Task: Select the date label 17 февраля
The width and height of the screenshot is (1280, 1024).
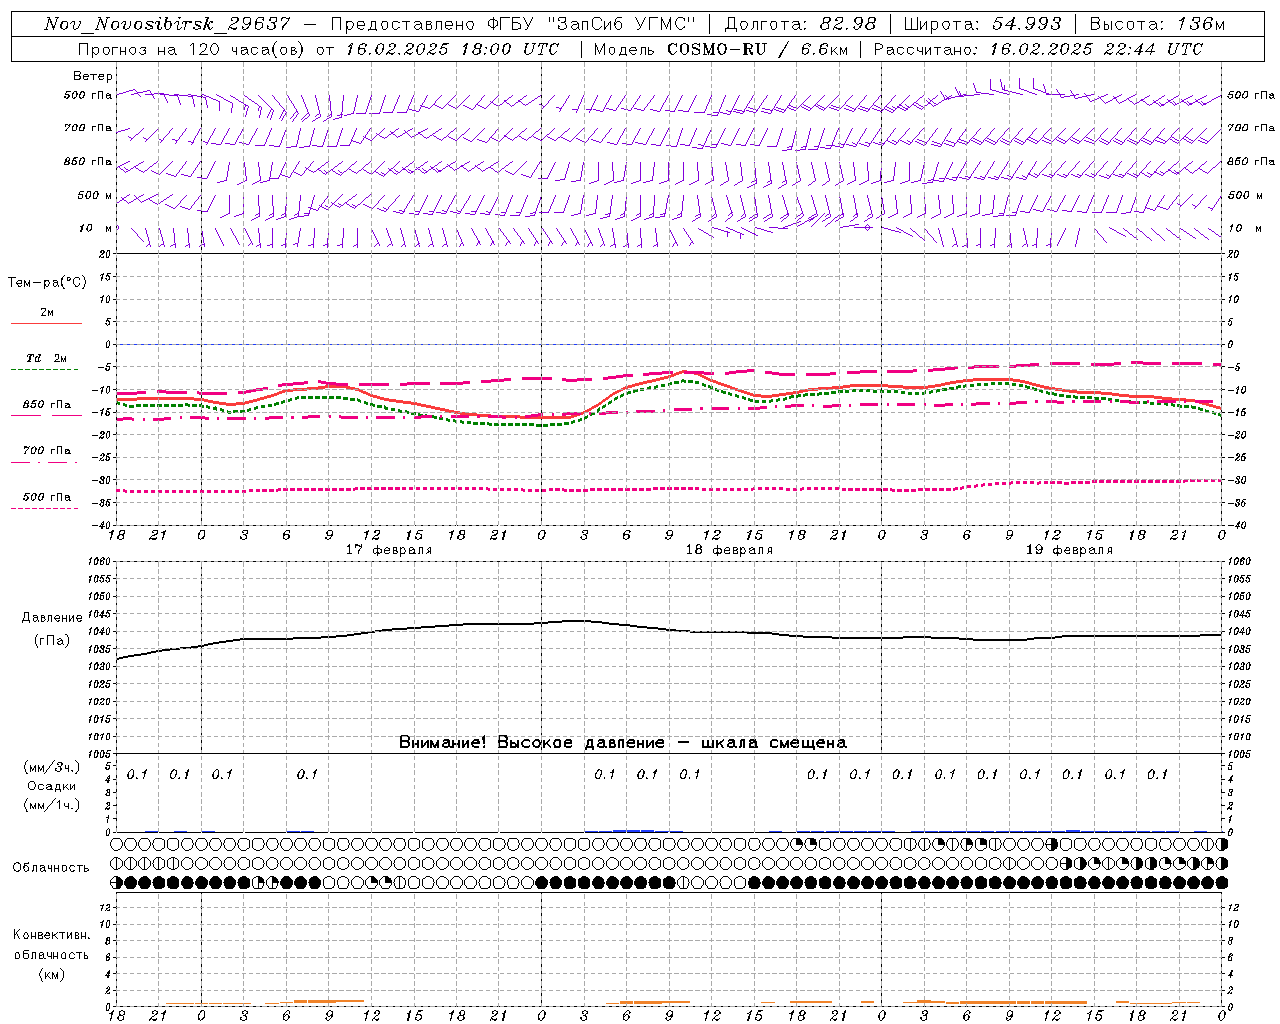Action: pos(389,550)
